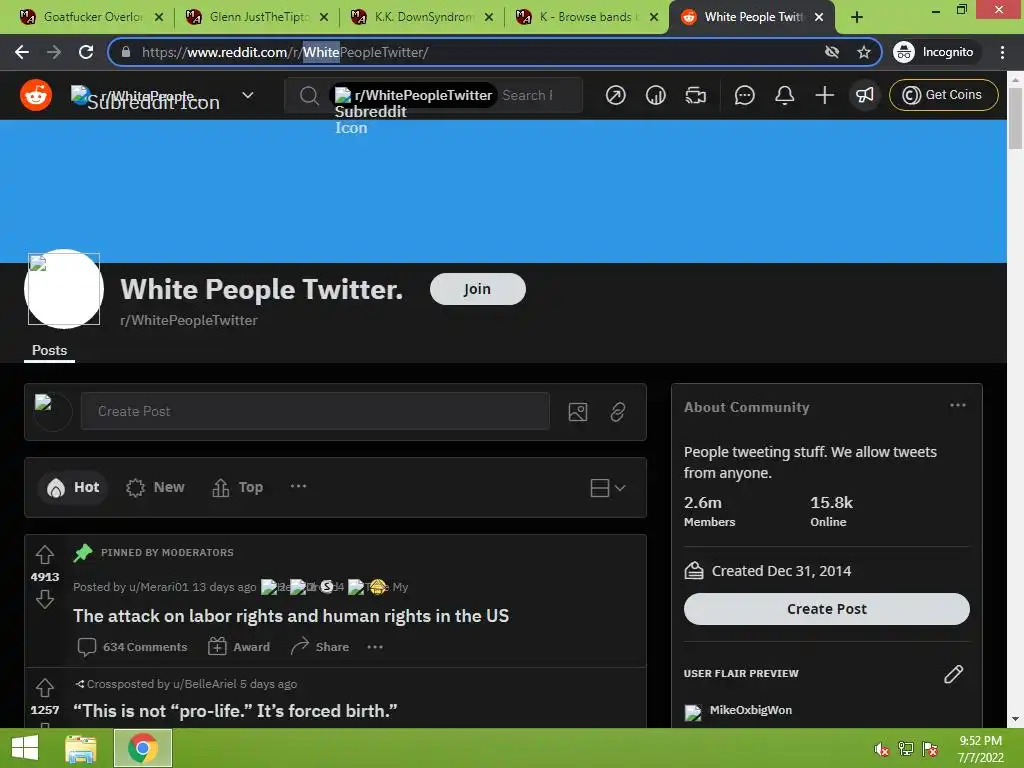Downvote the labor rights pinned post

[x=44, y=599]
